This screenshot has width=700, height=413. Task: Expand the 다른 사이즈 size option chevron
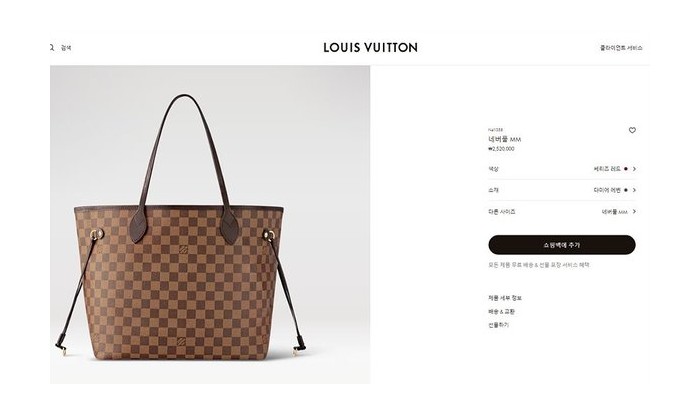coord(634,212)
